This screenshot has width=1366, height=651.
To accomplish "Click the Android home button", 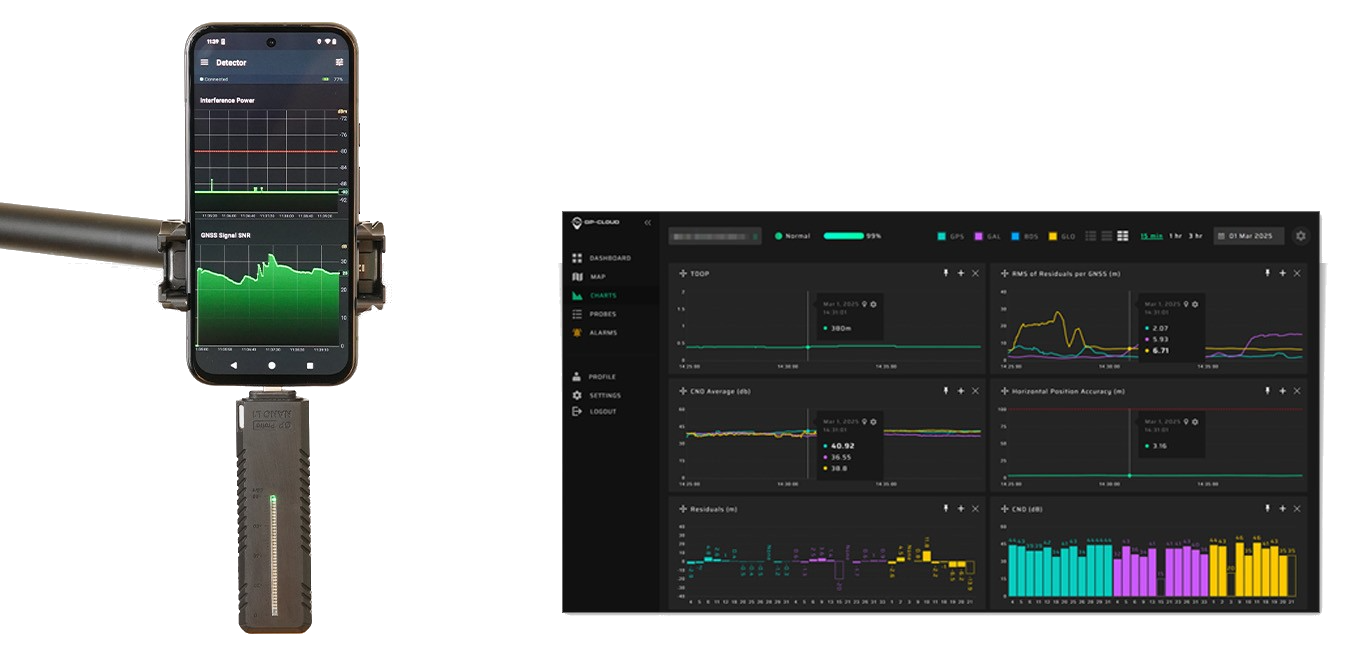I will pos(271,366).
